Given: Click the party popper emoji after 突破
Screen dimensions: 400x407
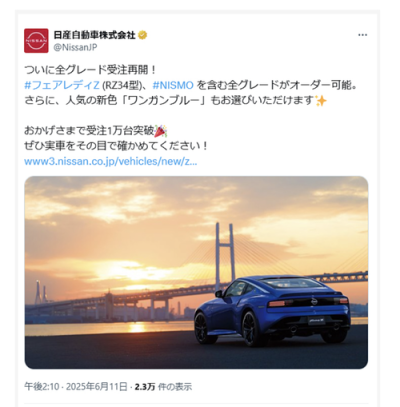Looking at the screenshot, I should (161, 131).
